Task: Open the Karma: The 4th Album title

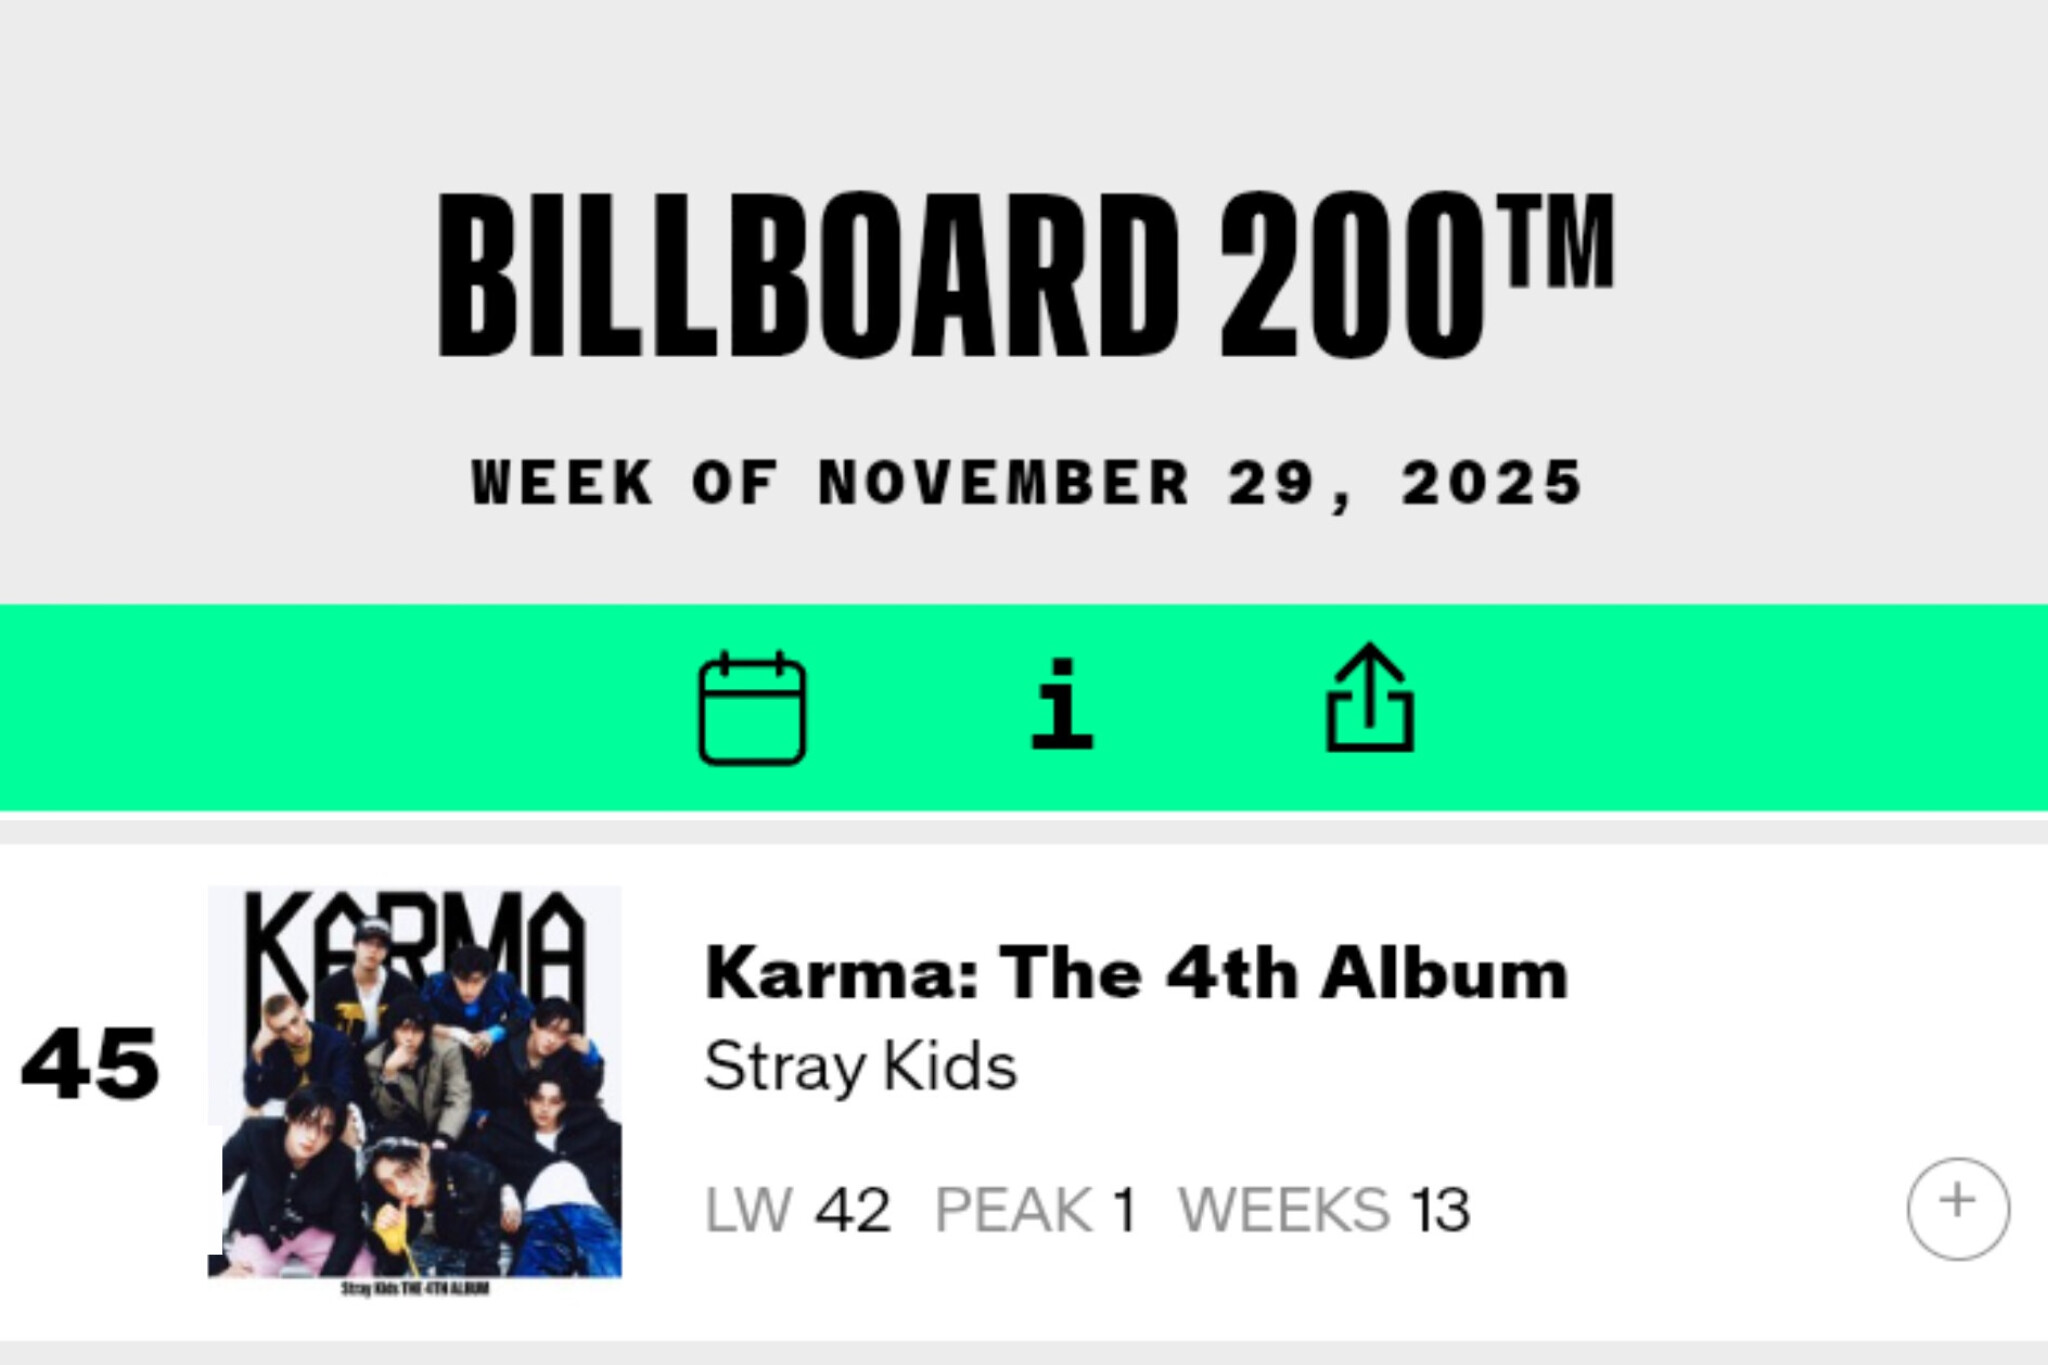Action: point(1136,972)
